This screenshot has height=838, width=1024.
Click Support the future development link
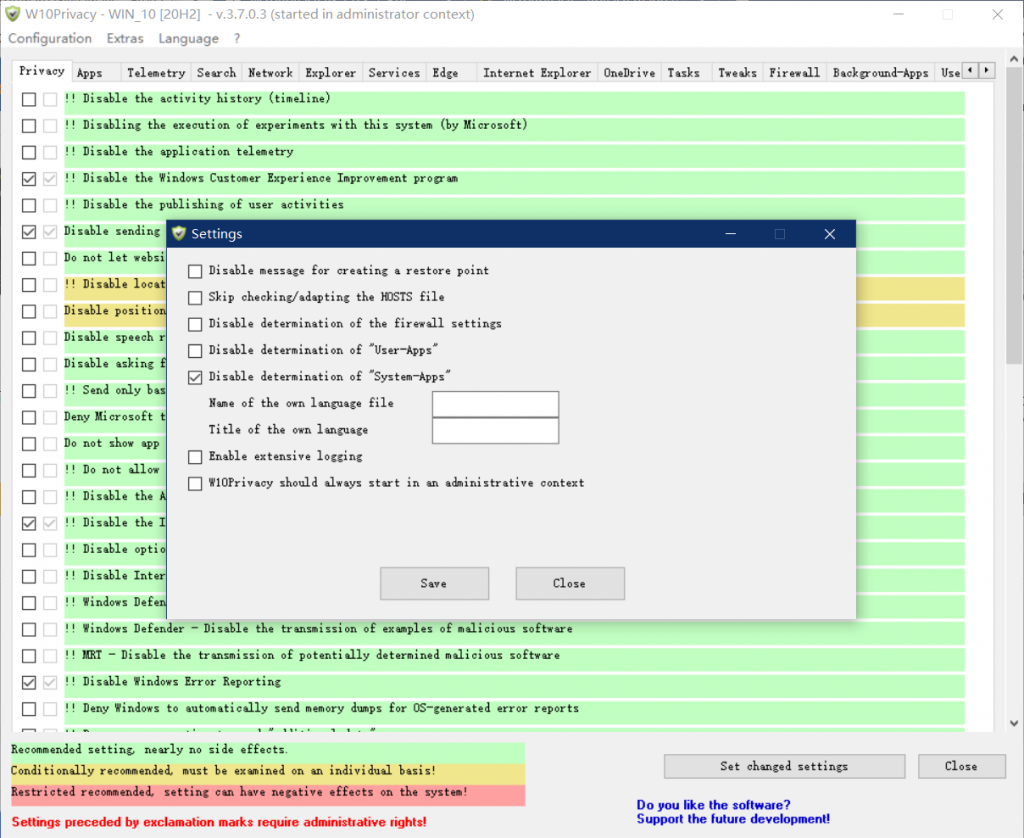pos(733,819)
